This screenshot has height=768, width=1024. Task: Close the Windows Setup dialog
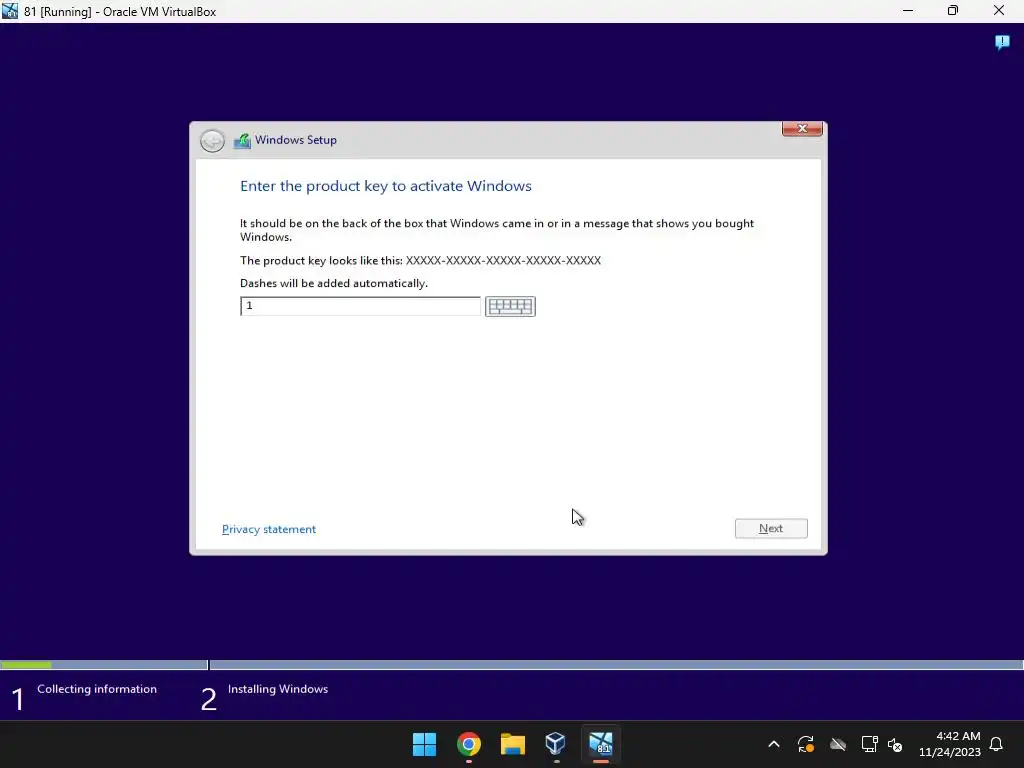coord(802,129)
